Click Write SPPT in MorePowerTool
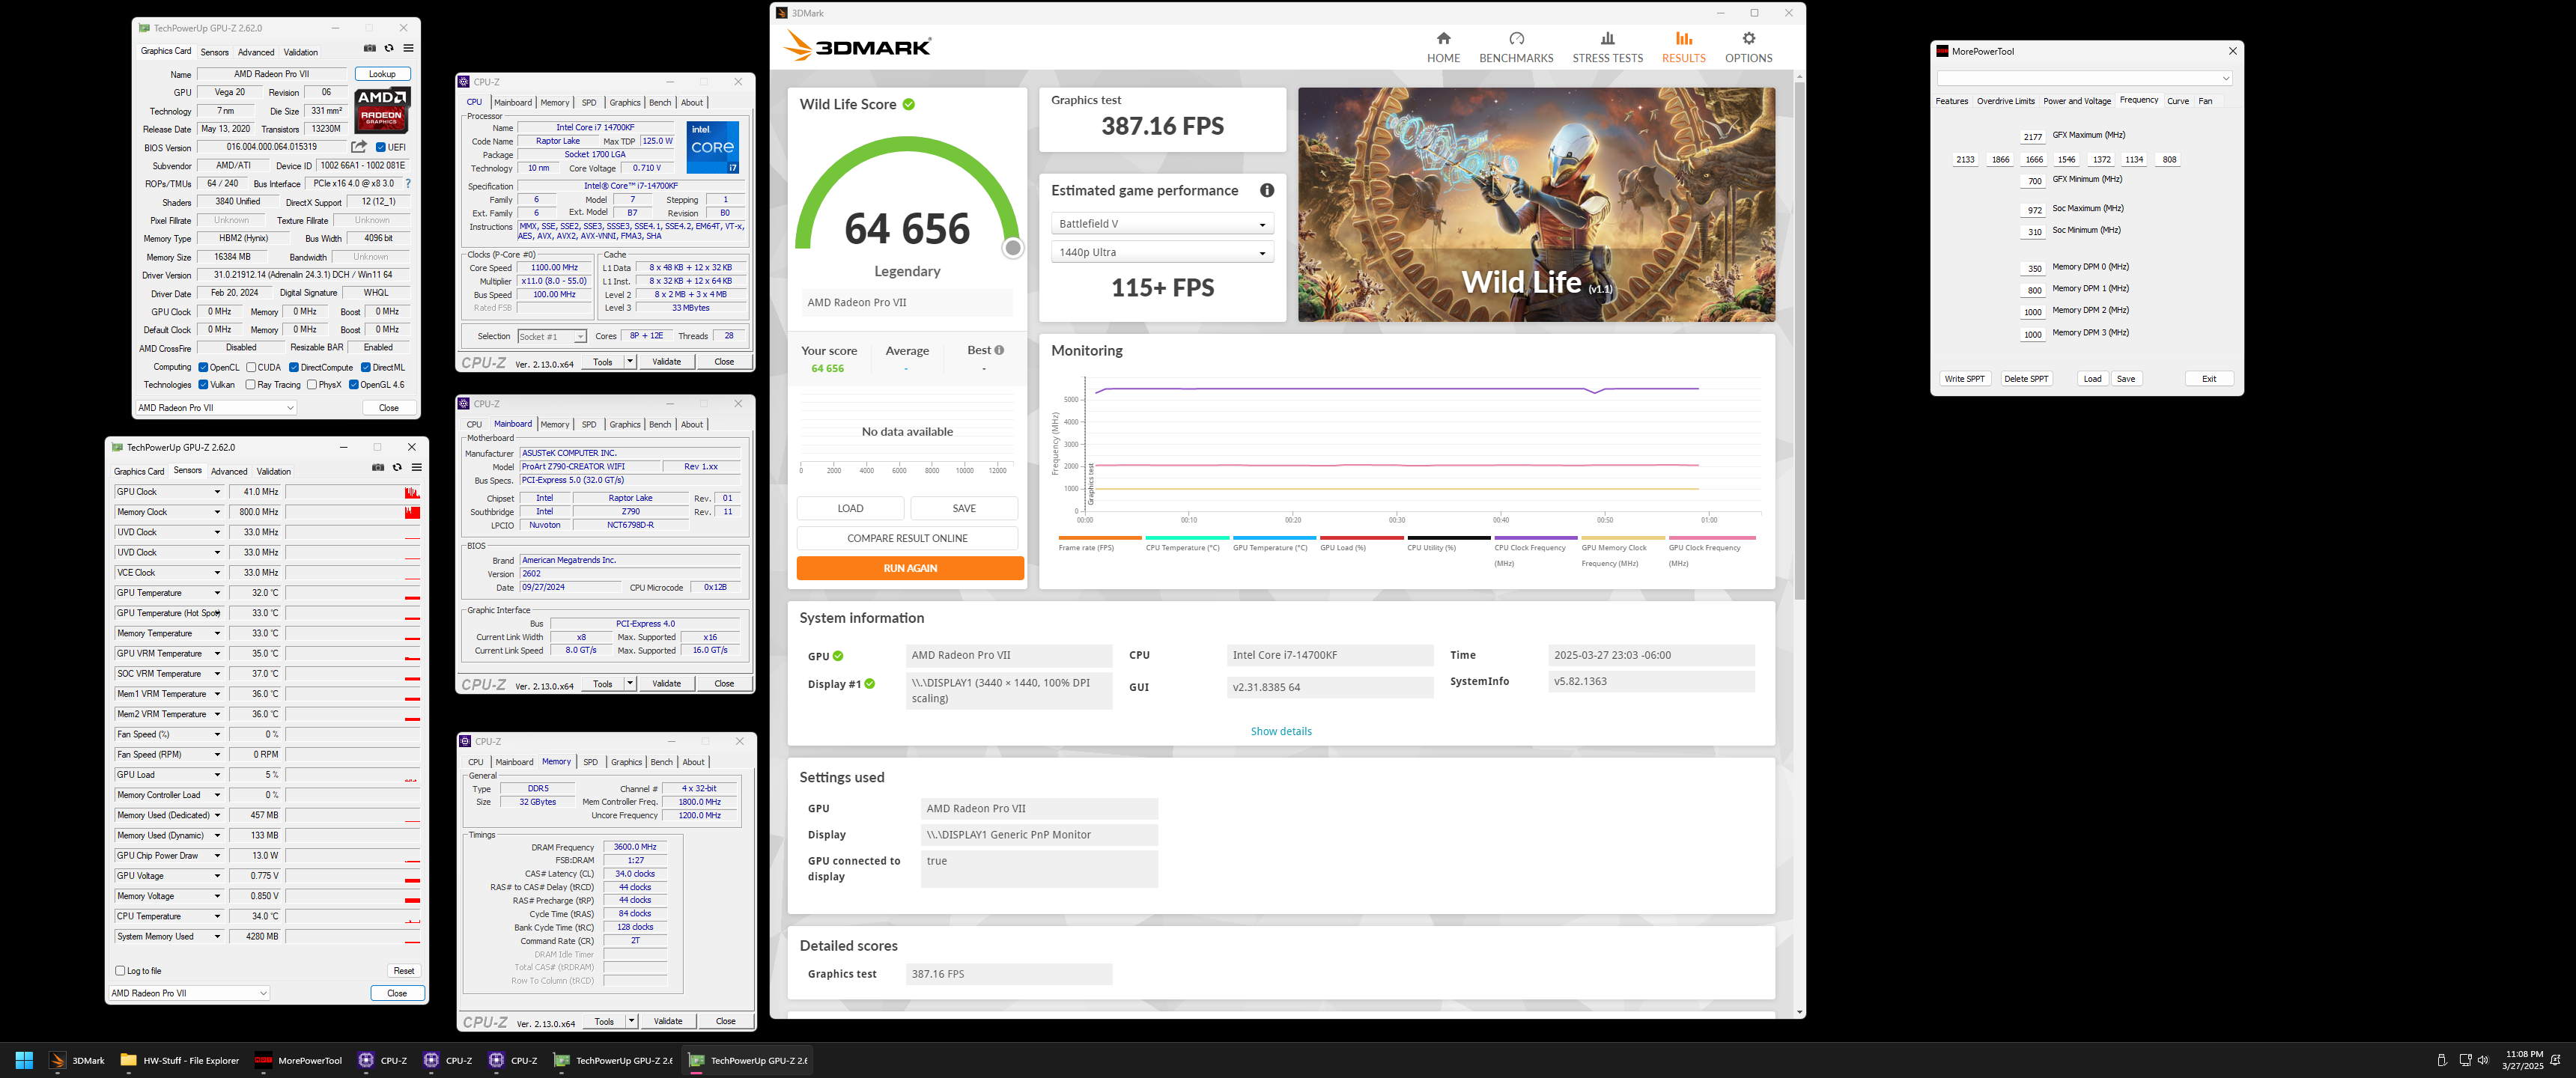2576x1078 pixels. [x=1964, y=379]
